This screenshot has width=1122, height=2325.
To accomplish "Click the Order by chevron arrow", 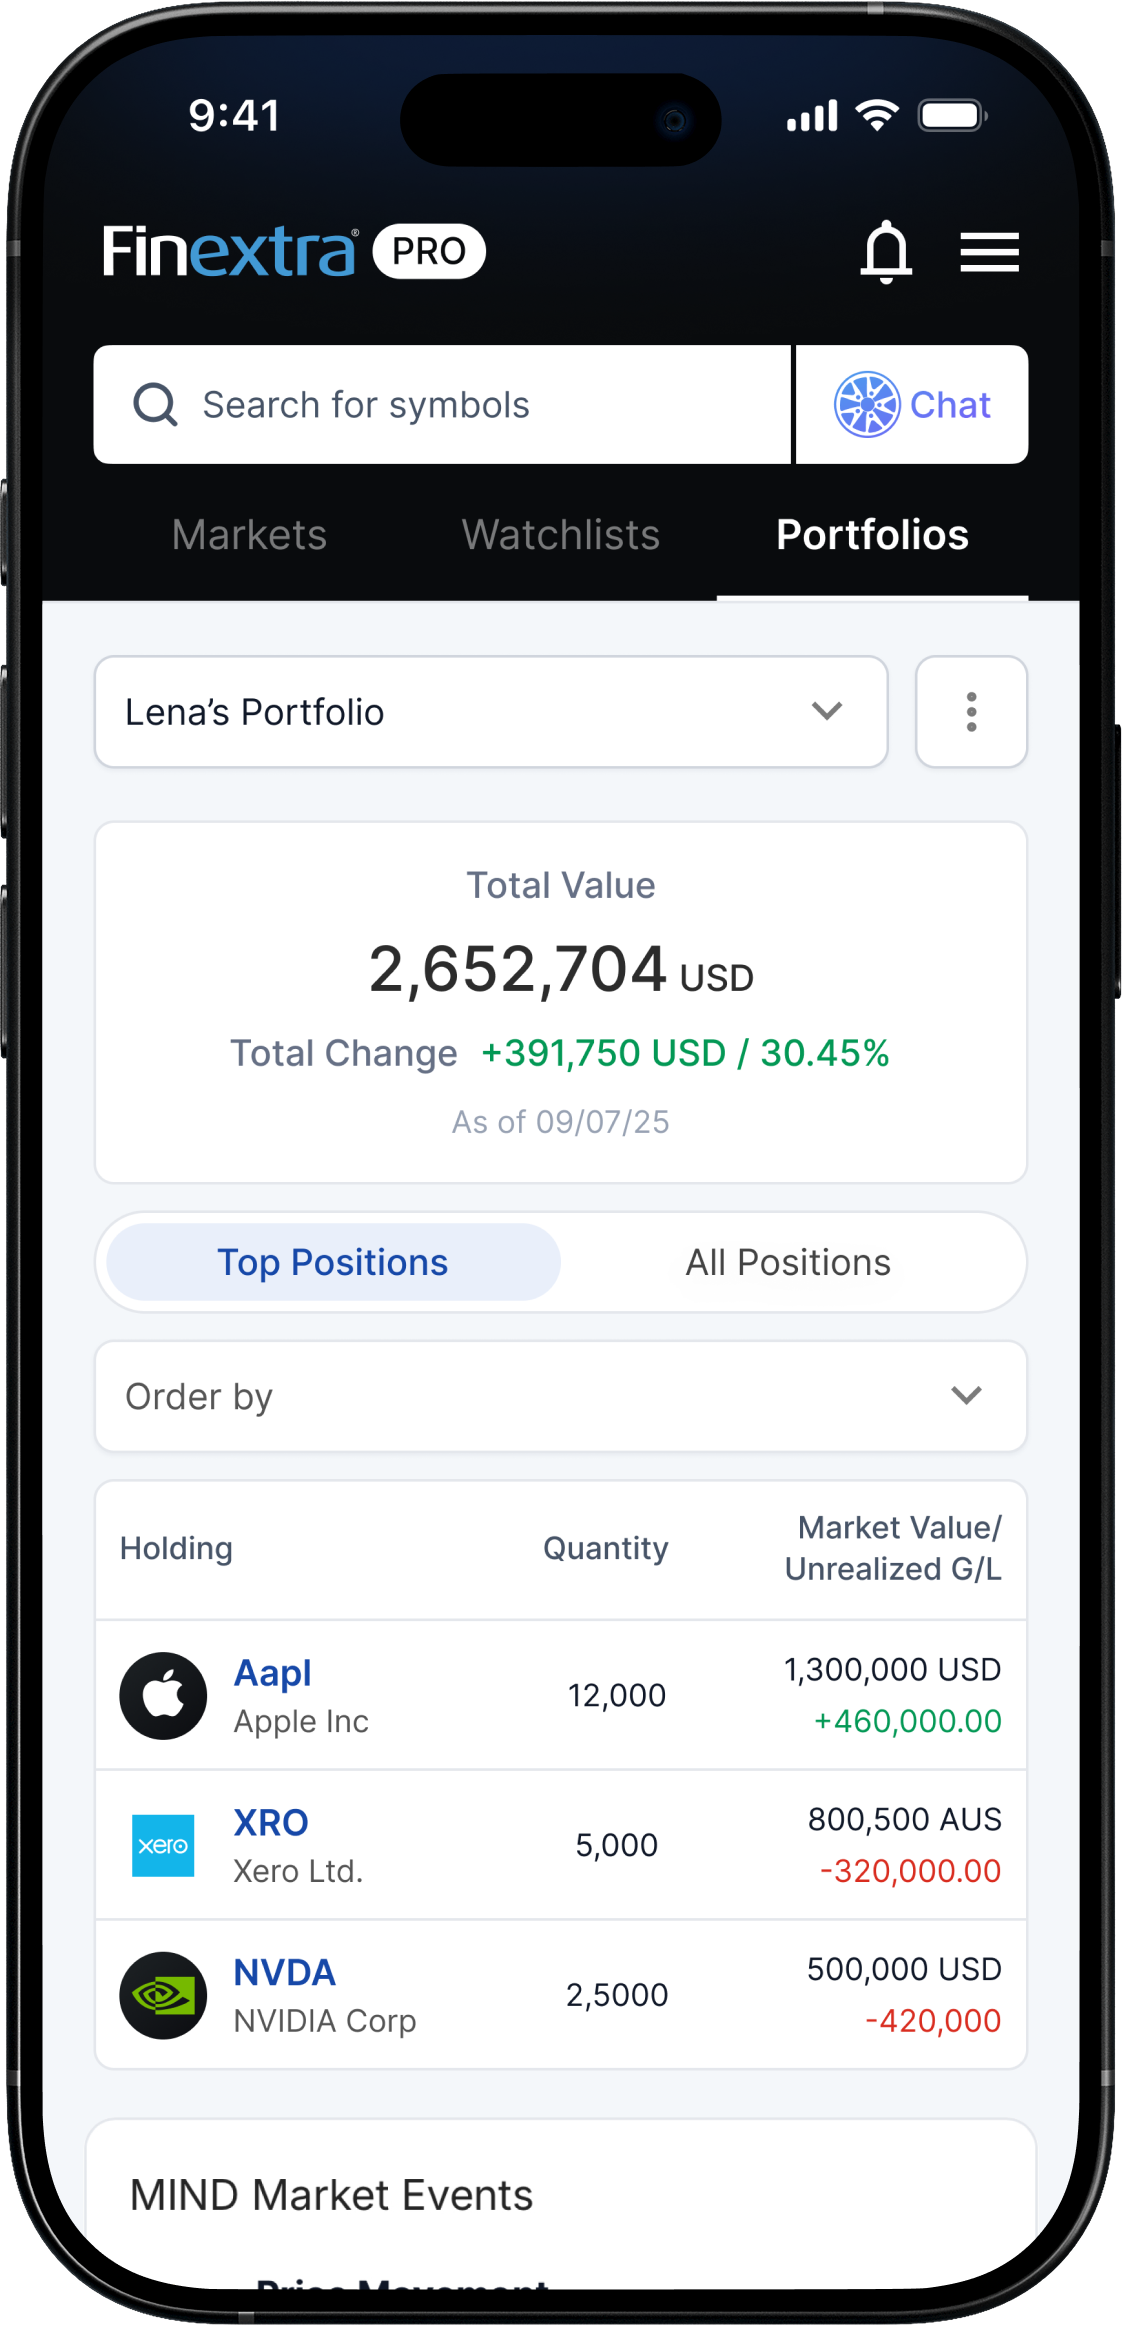I will (966, 1396).
